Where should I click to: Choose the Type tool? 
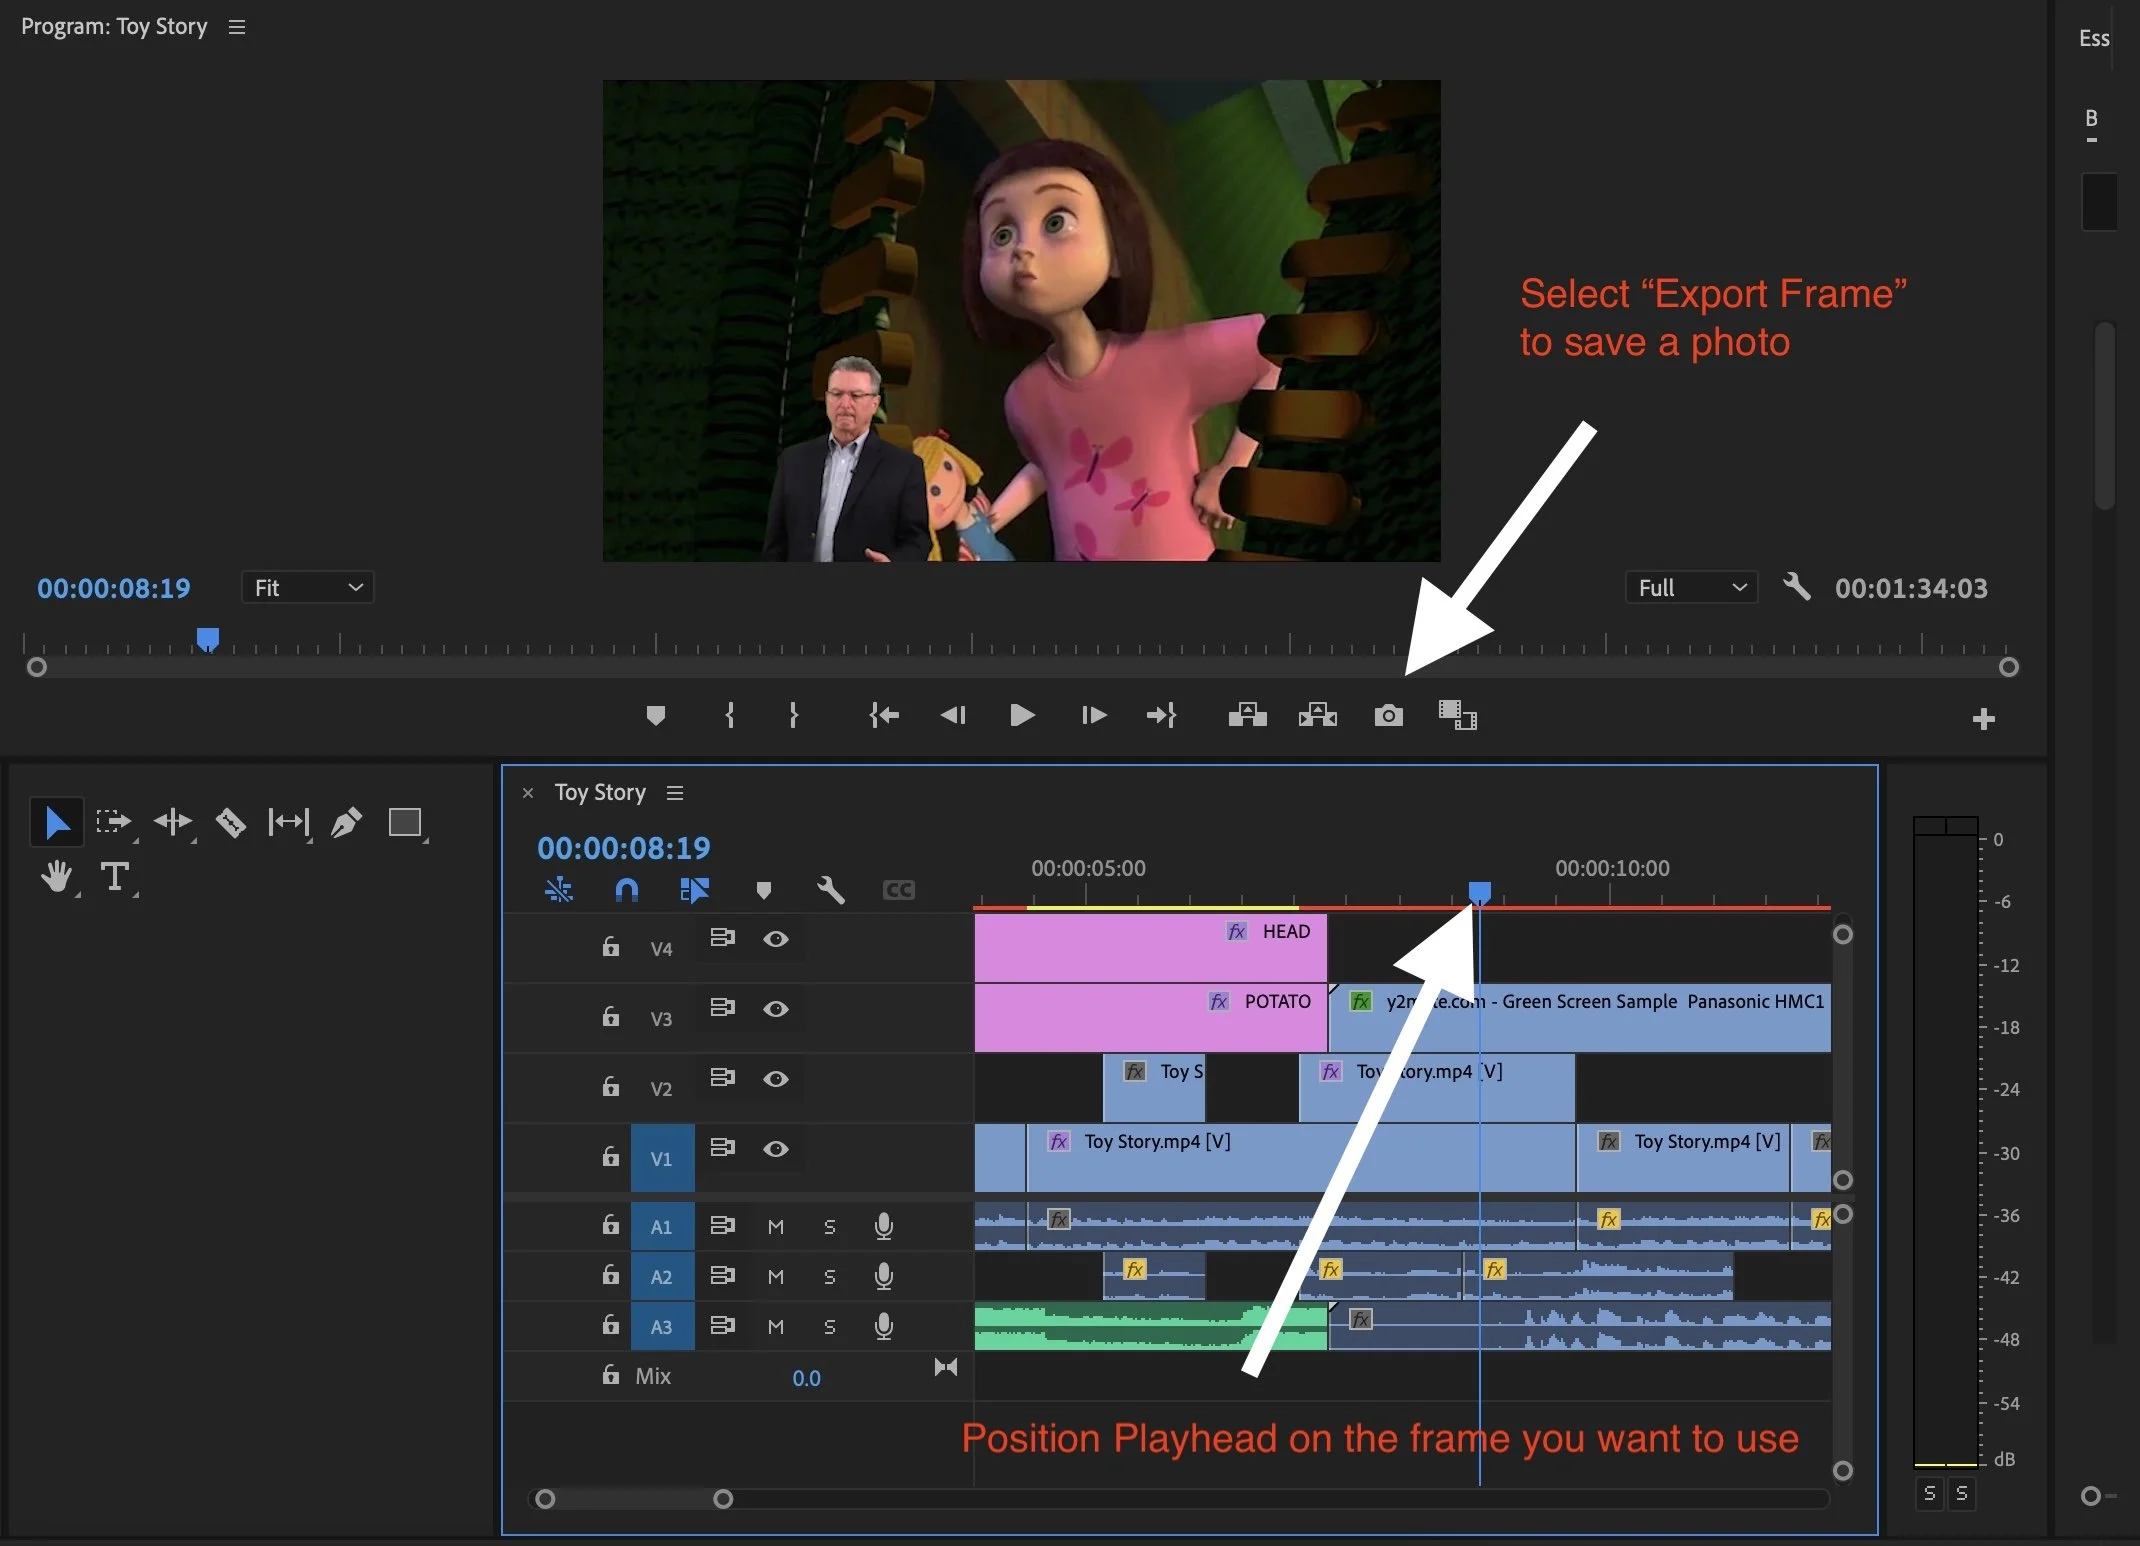click(x=115, y=877)
